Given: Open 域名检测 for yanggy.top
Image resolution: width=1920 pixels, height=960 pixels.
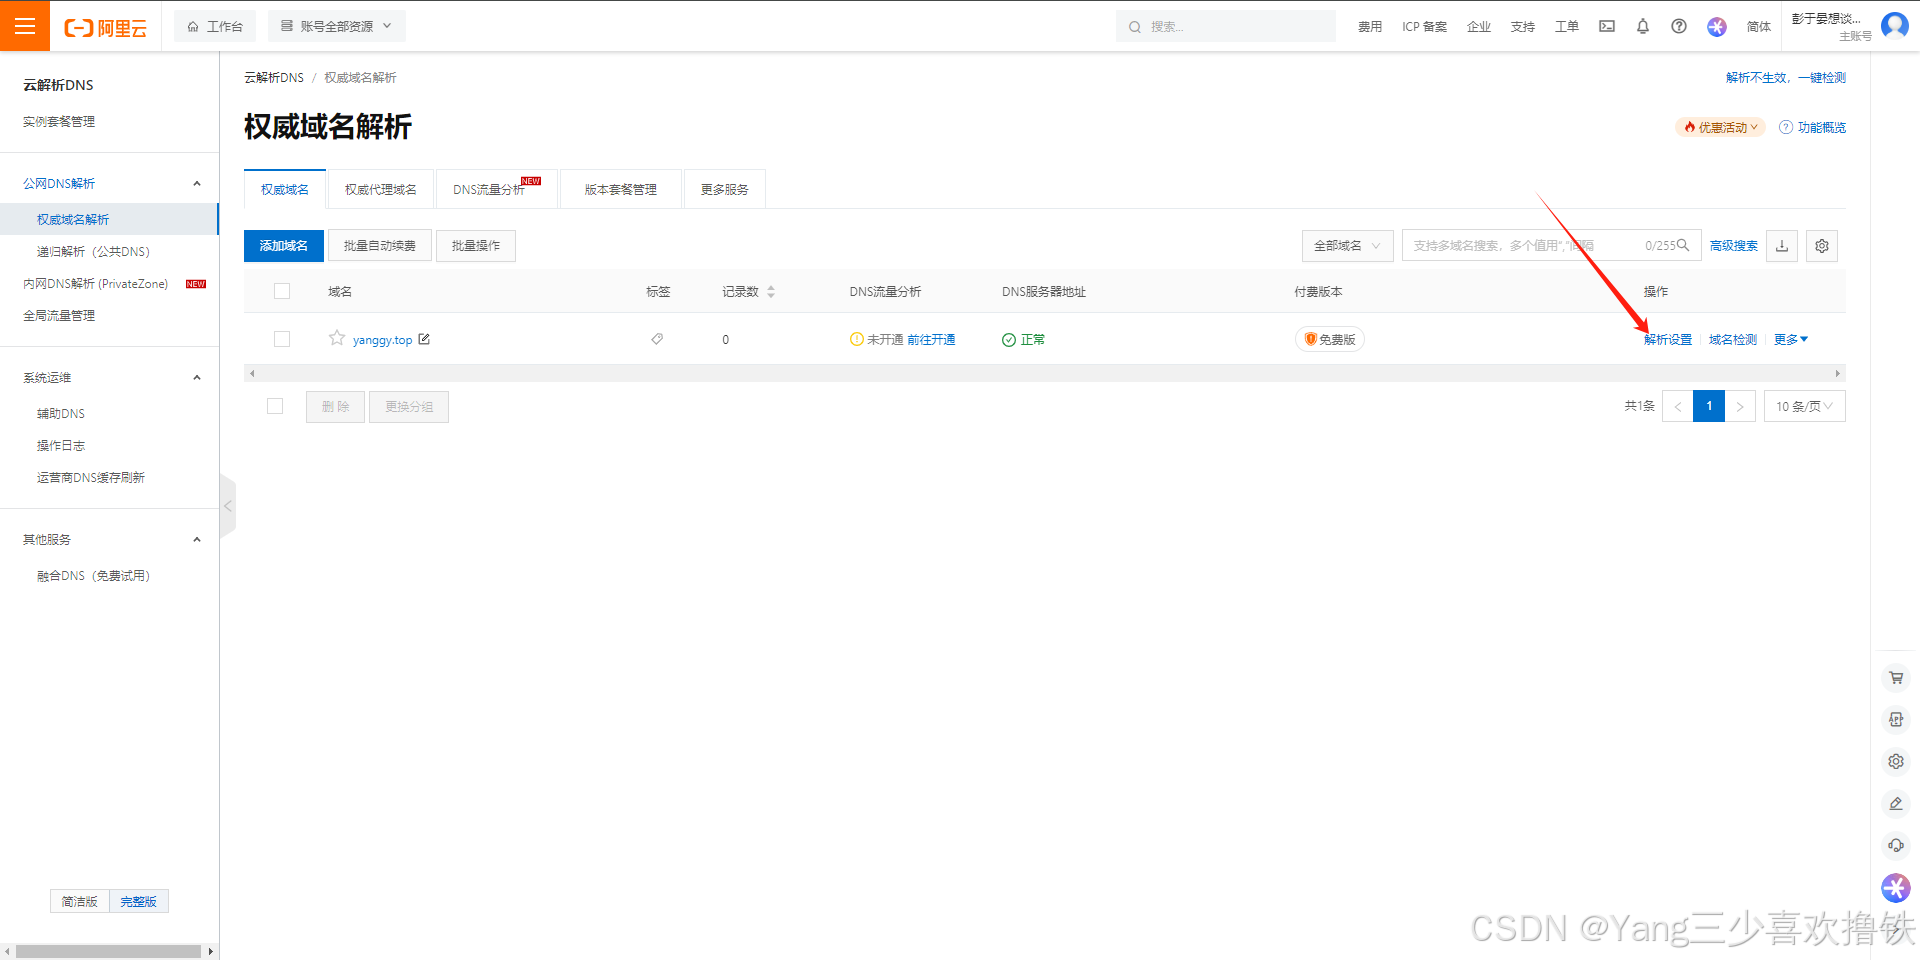Looking at the screenshot, I should tap(1733, 339).
